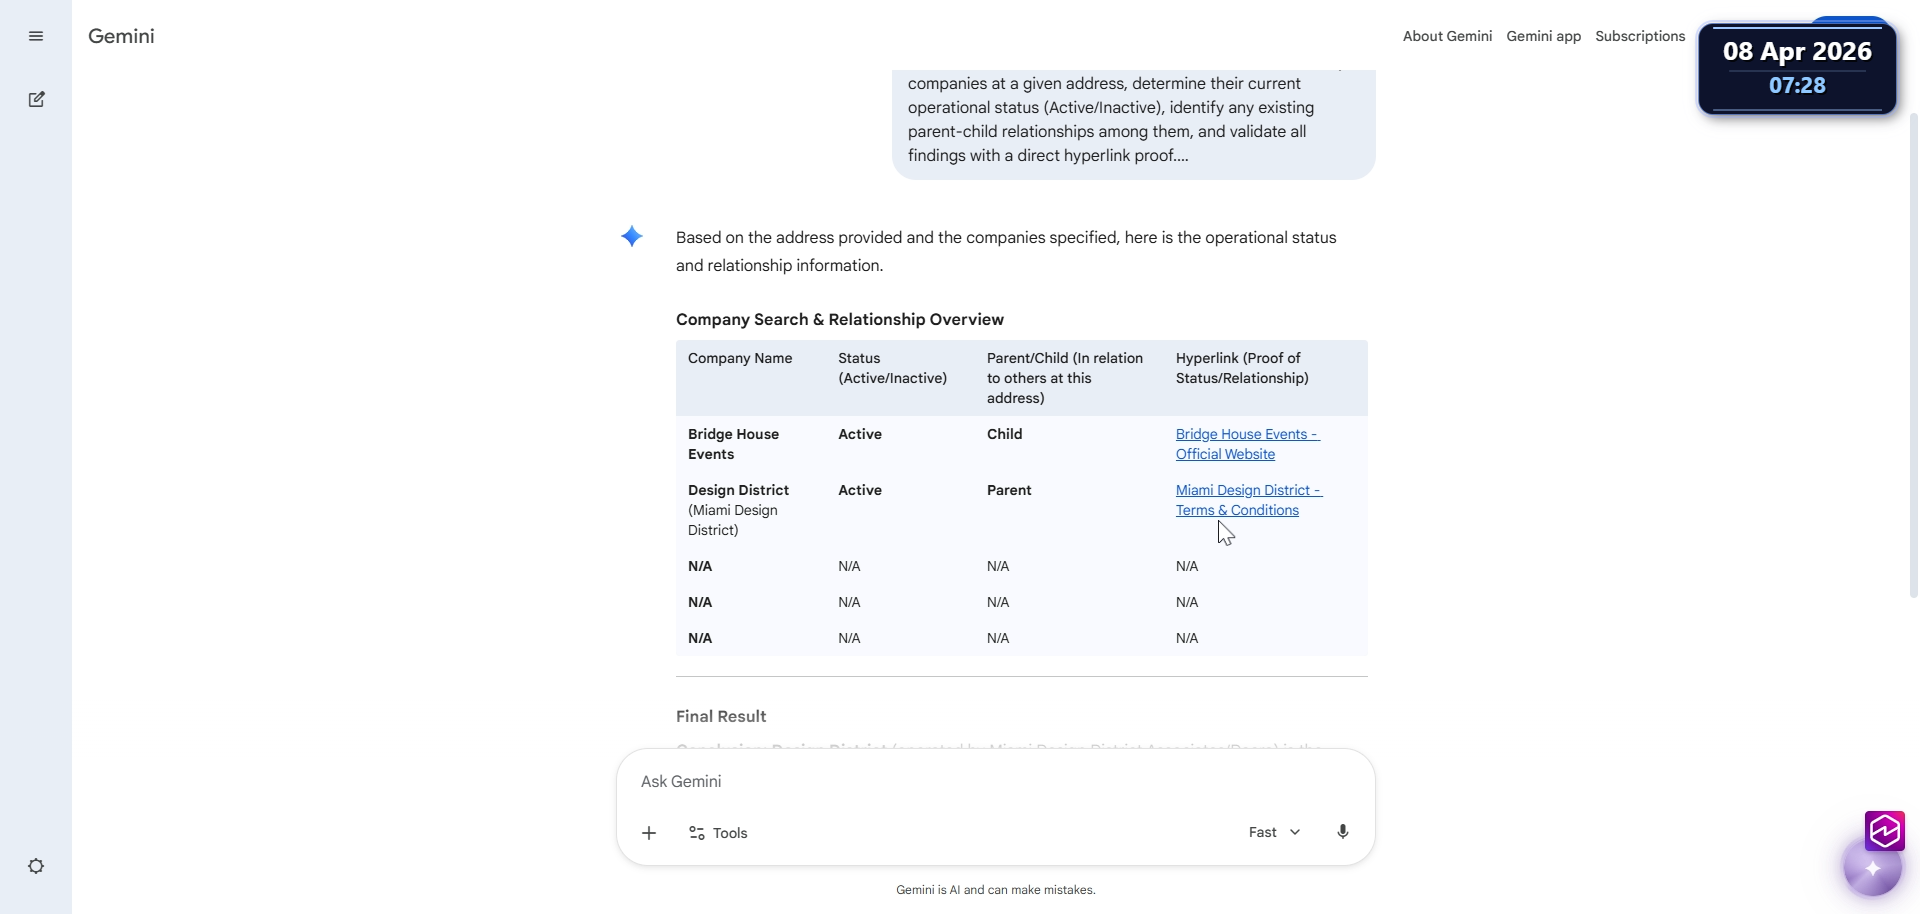Open the About Gemini page

1447,36
